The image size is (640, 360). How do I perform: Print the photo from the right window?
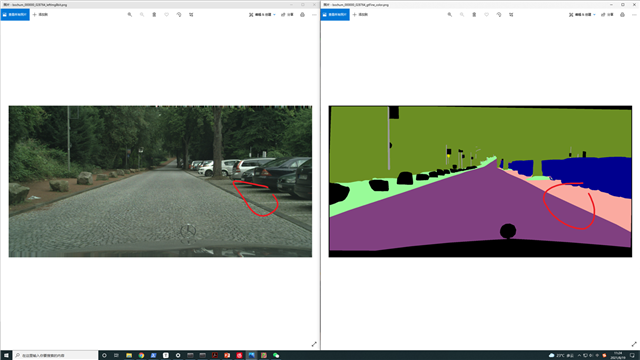pyautogui.click(x=622, y=15)
